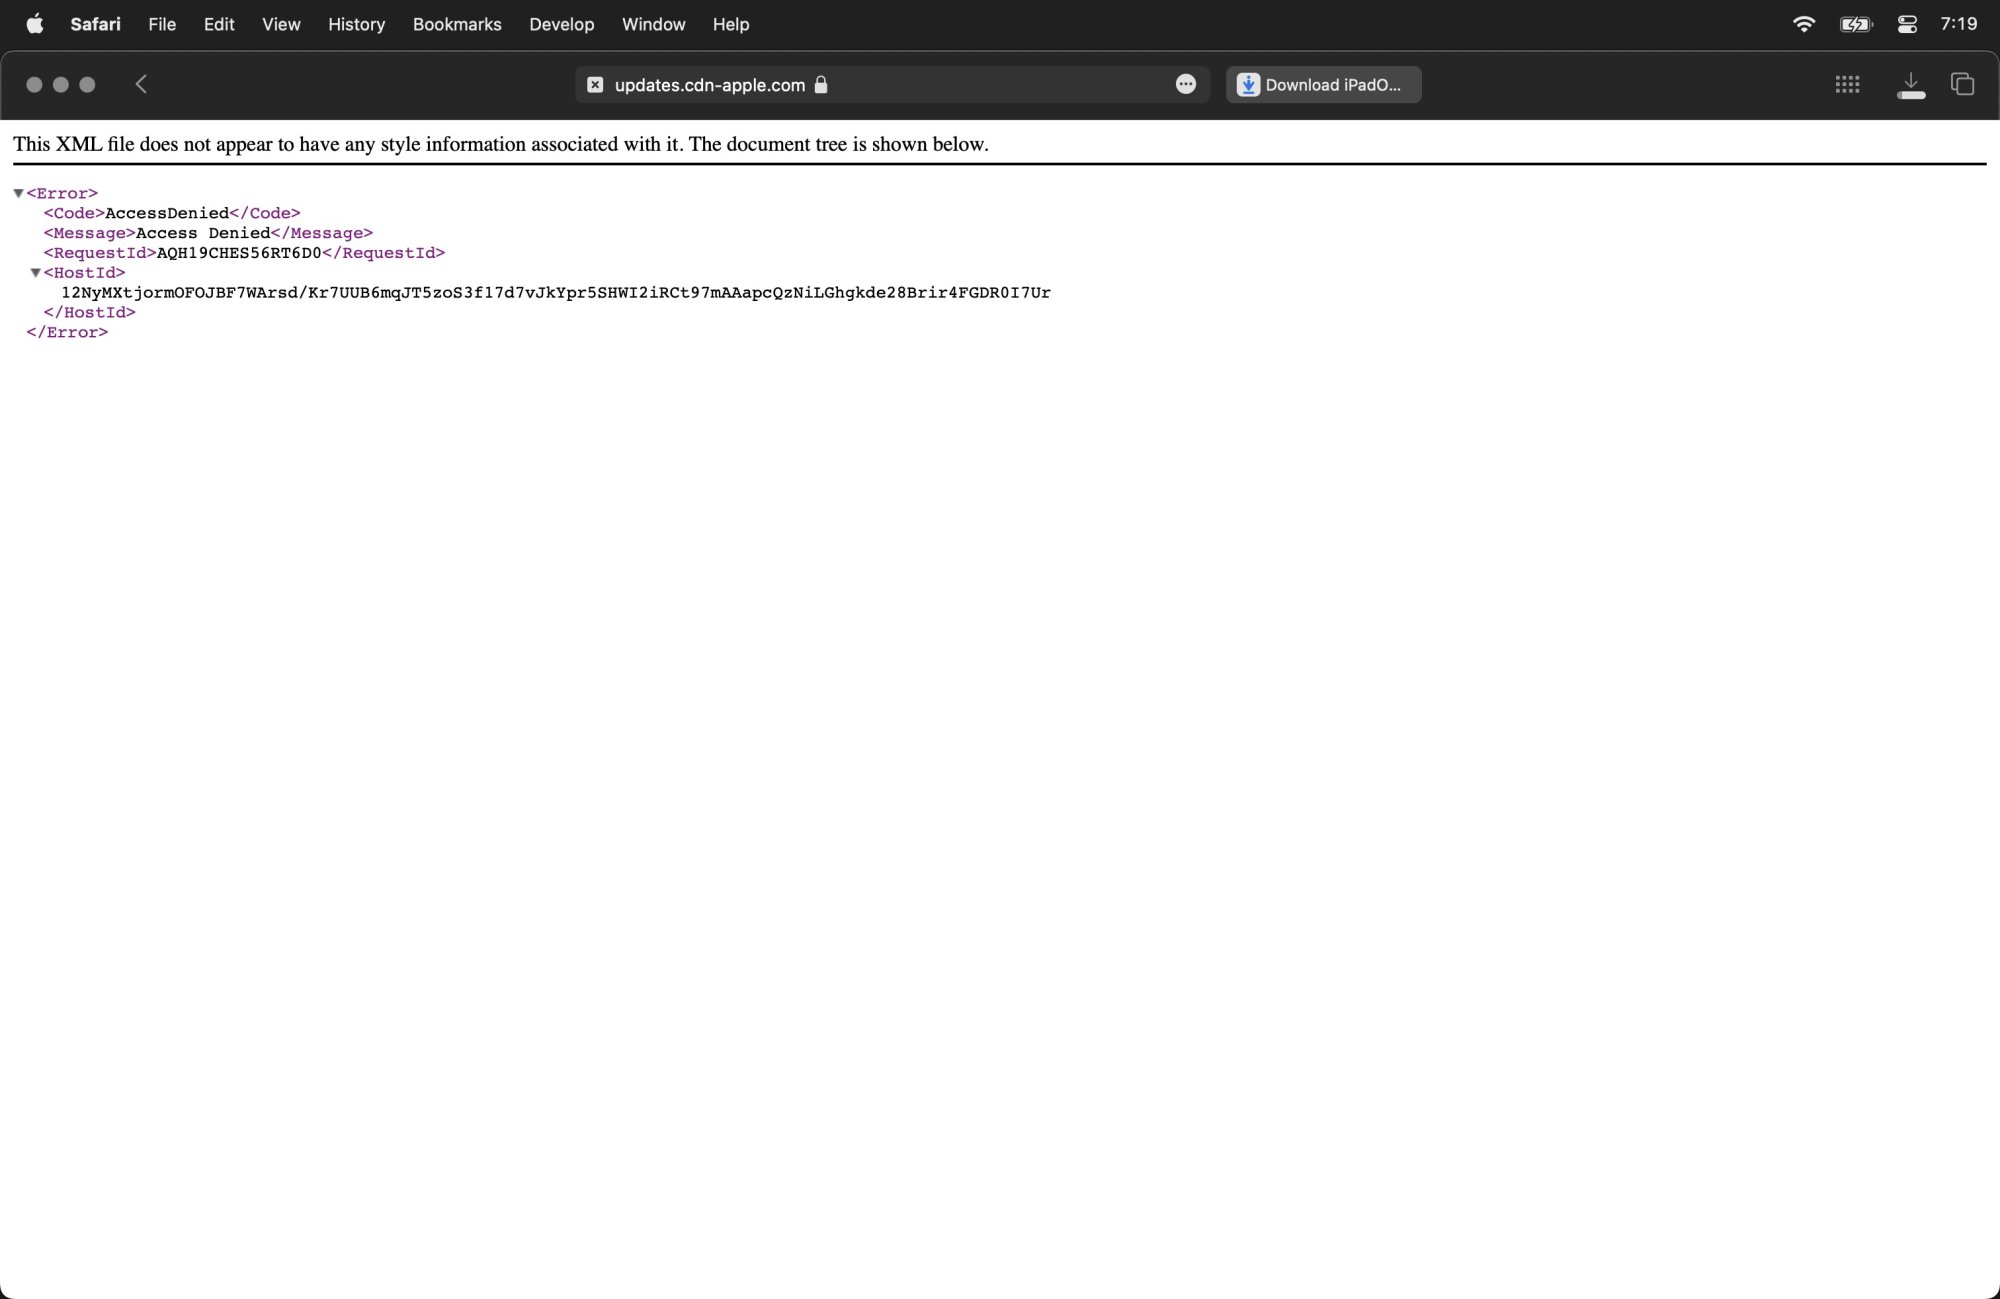Open the Bookmarks menu

pos(457,24)
